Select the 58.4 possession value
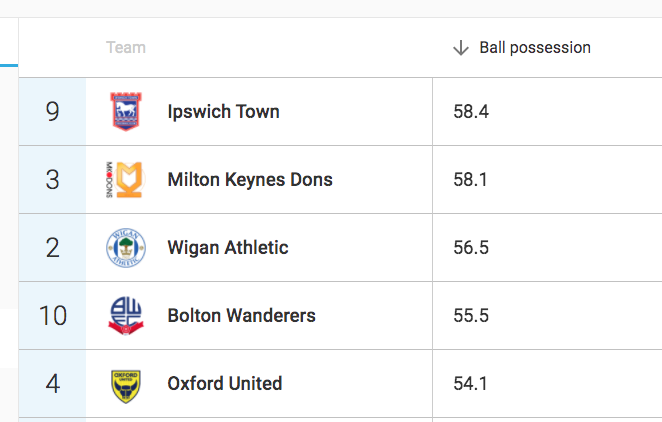662x422 pixels. tap(471, 111)
